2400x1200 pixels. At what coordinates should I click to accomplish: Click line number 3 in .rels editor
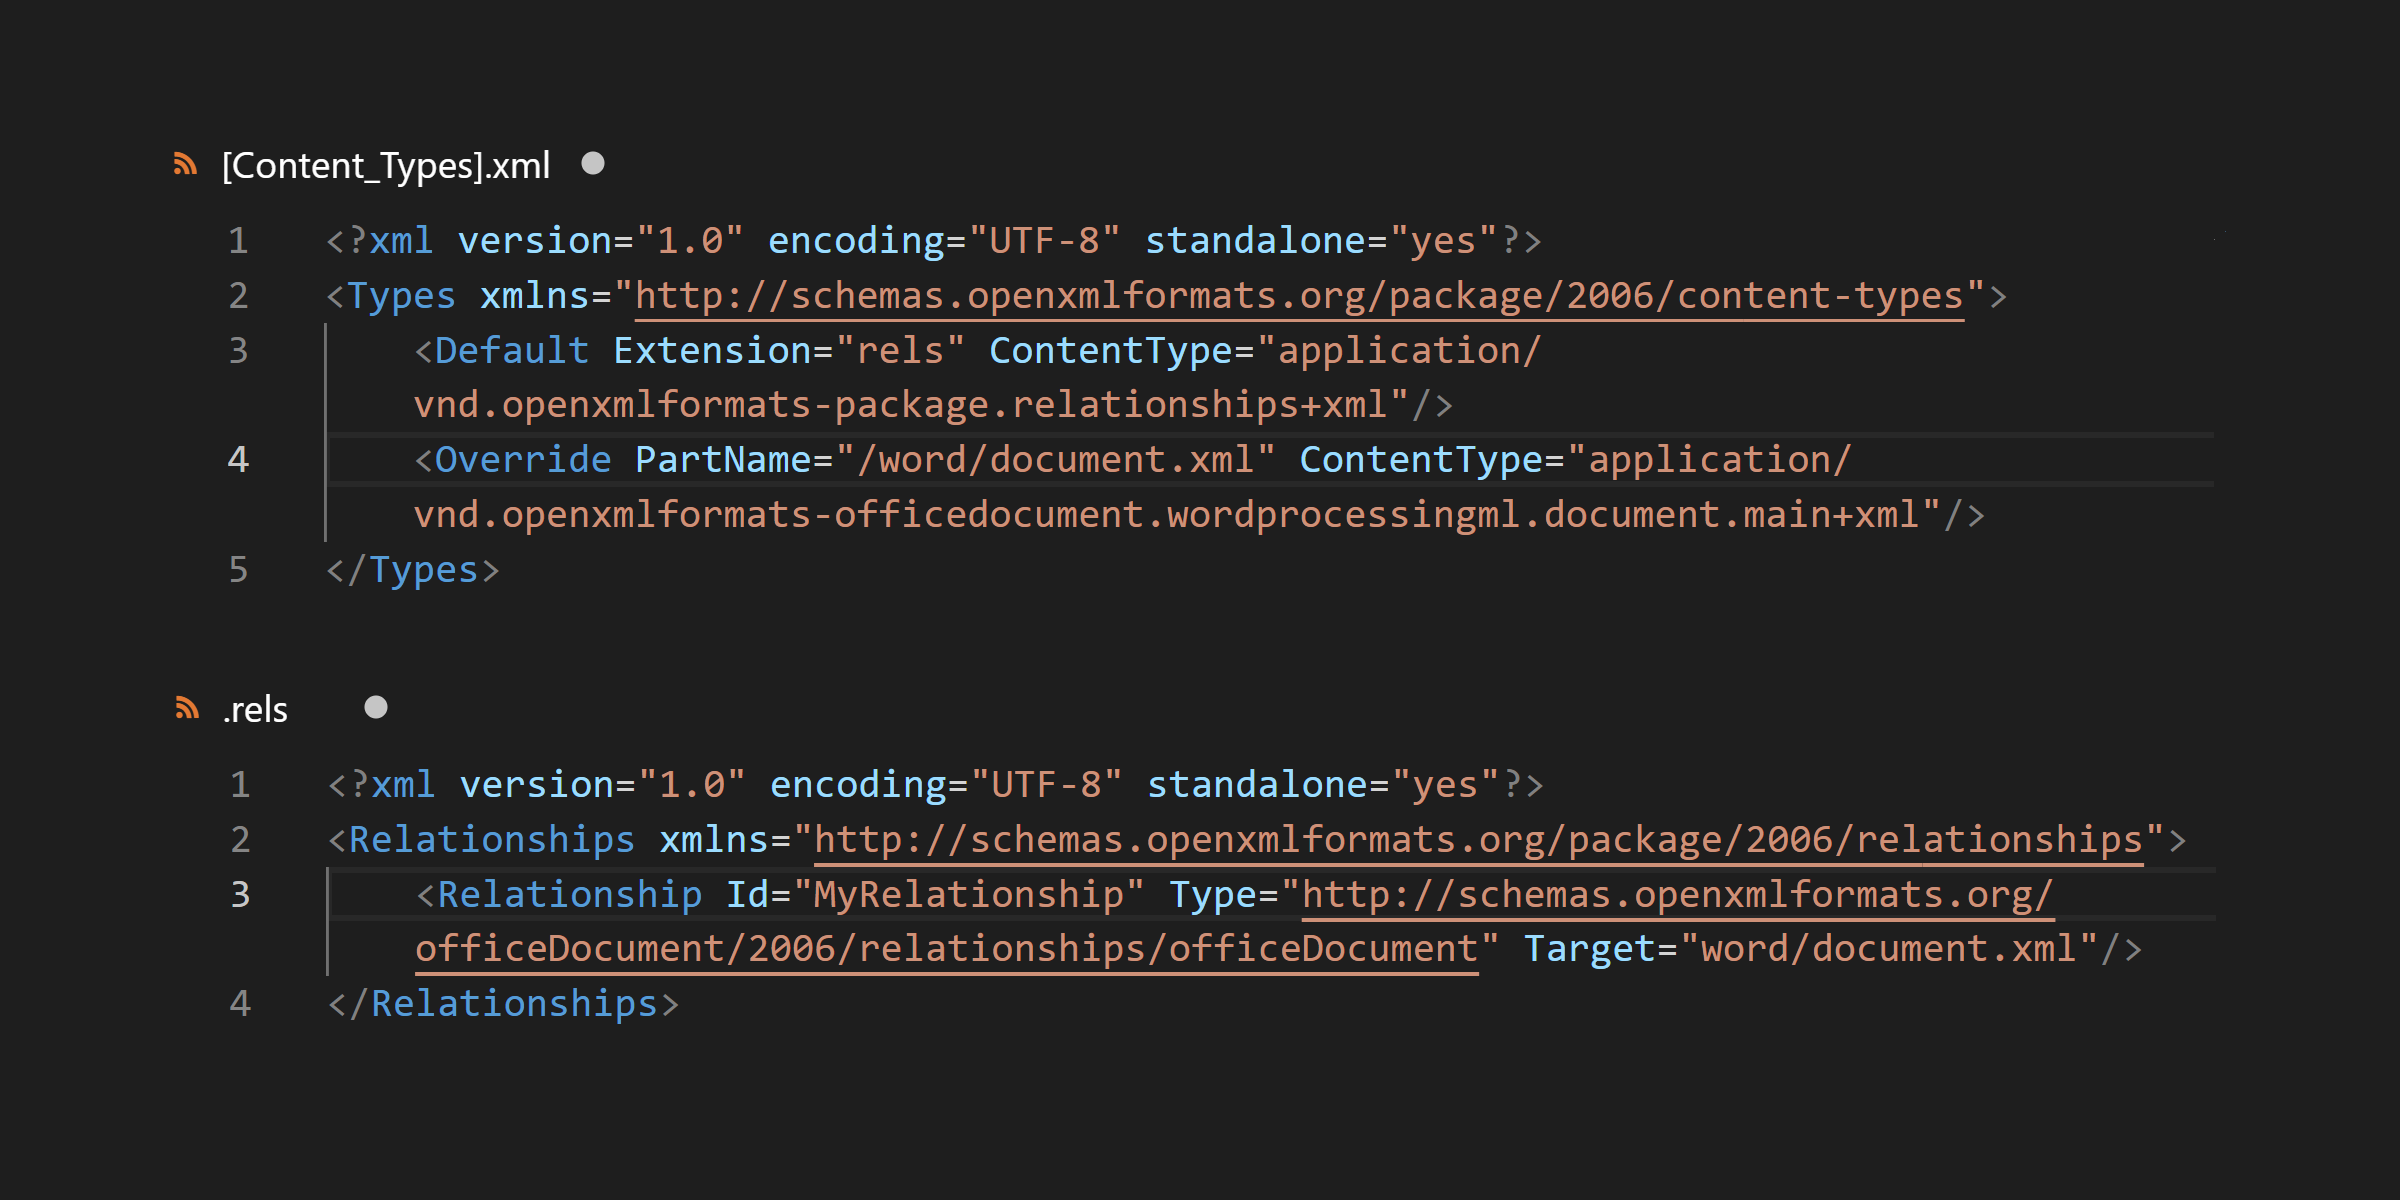click(240, 895)
